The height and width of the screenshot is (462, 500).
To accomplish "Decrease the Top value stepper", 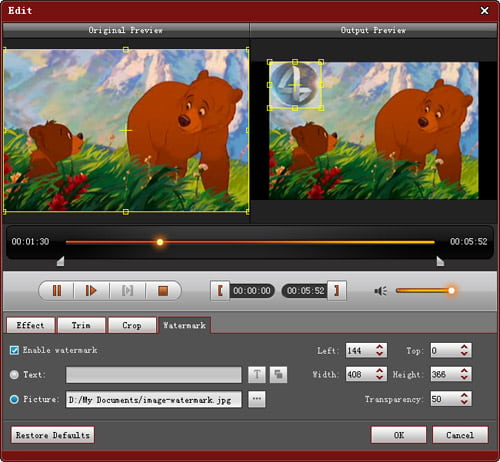I will point(464,353).
